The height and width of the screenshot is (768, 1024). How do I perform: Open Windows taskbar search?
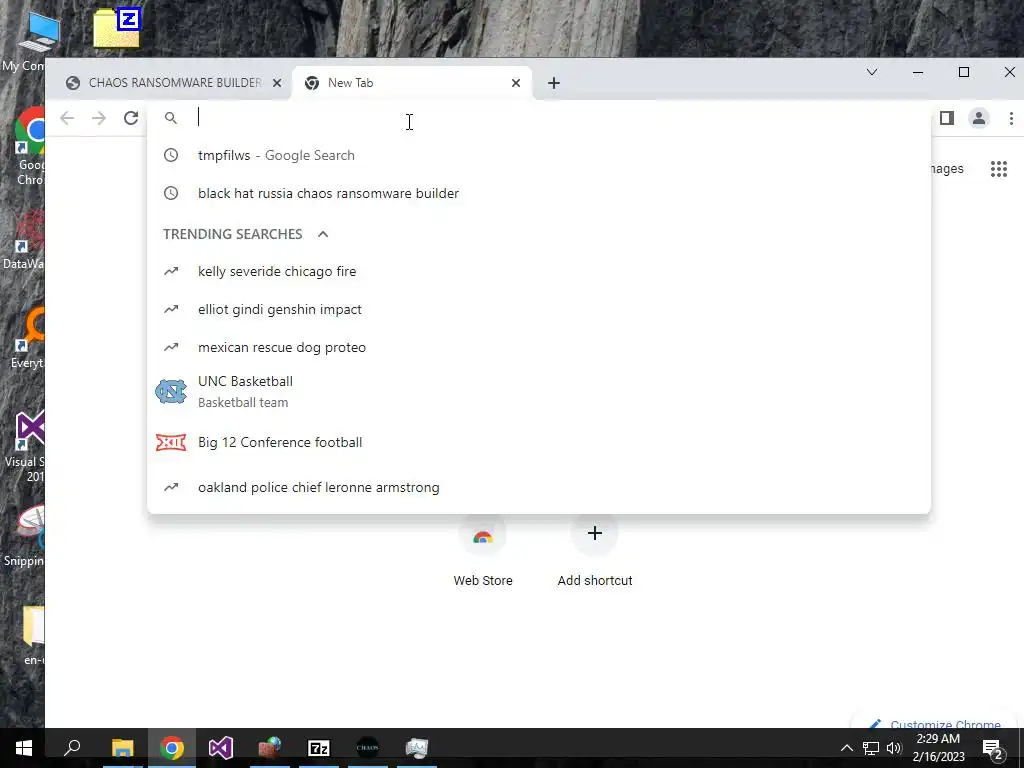(x=72, y=748)
